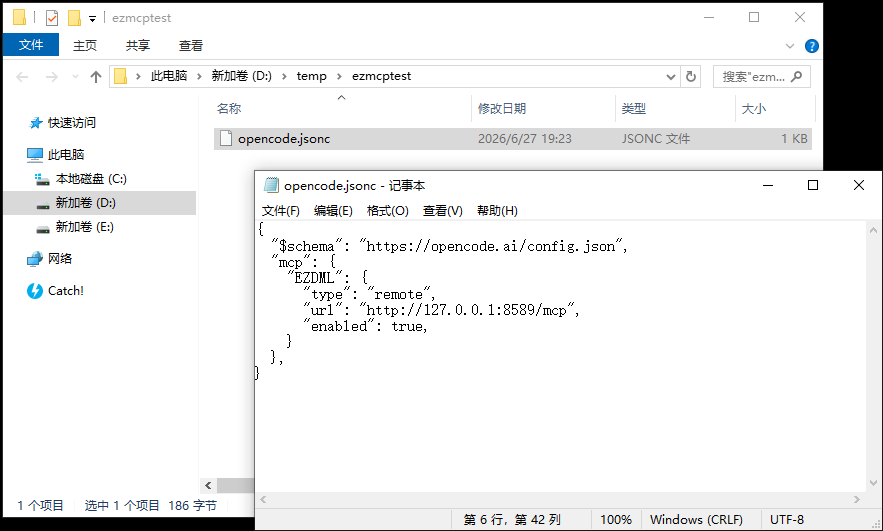Click the Notepad window title icon
The width and height of the screenshot is (883, 531).
(x=271, y=185)
